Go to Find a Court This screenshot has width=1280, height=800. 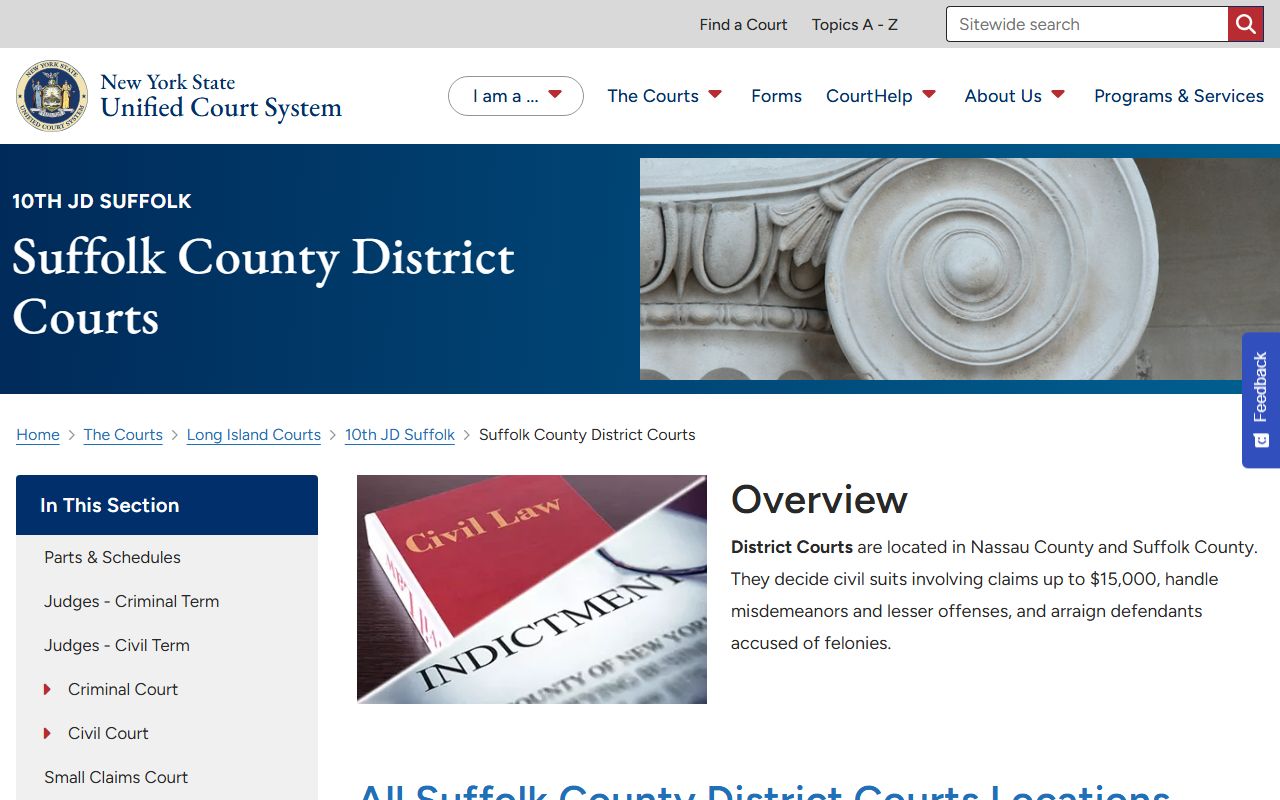[x=743, y=24]
